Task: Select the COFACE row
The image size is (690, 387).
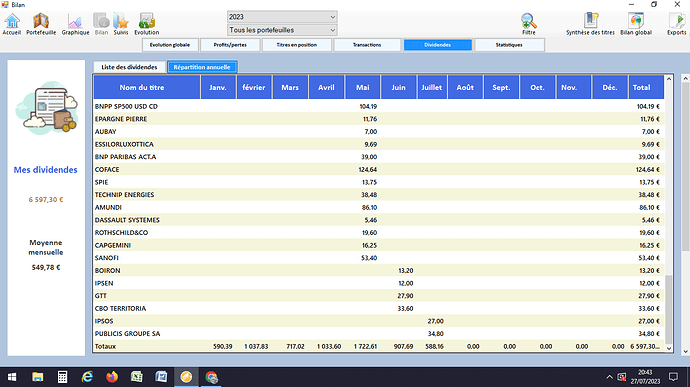Action: tap(378, 170)
